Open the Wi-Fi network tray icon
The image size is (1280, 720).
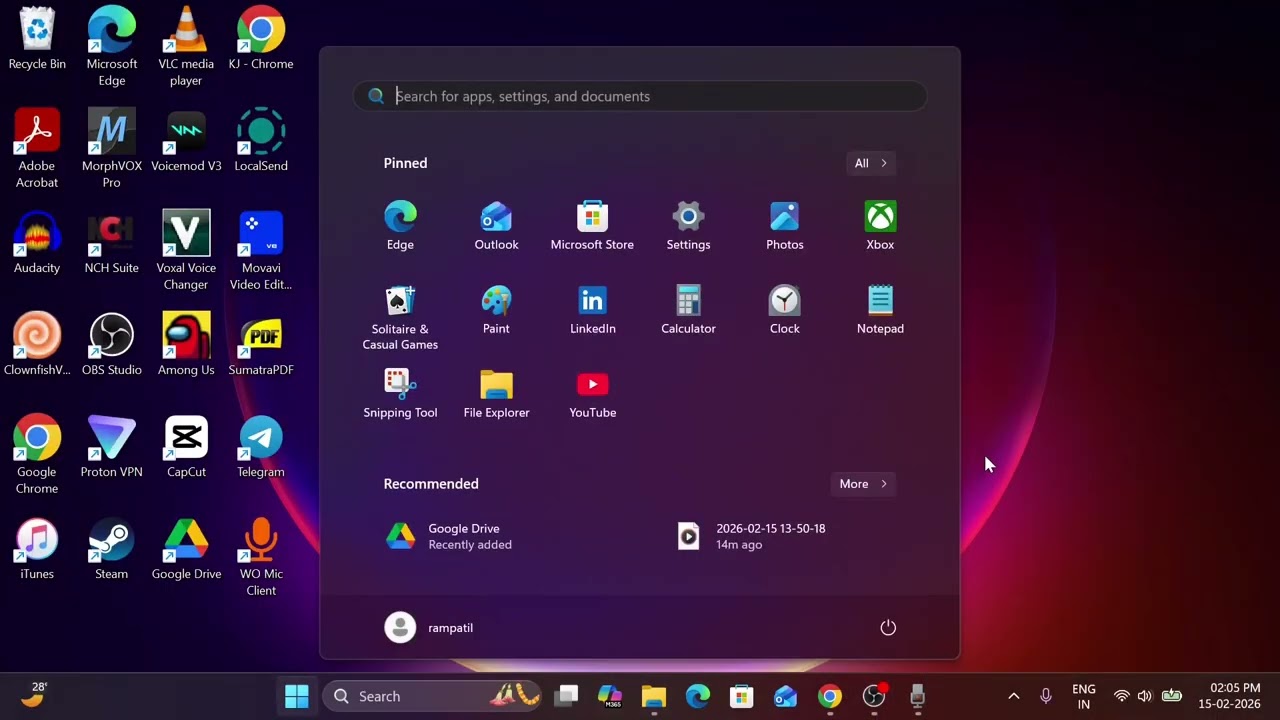[x=1121, y=696]
